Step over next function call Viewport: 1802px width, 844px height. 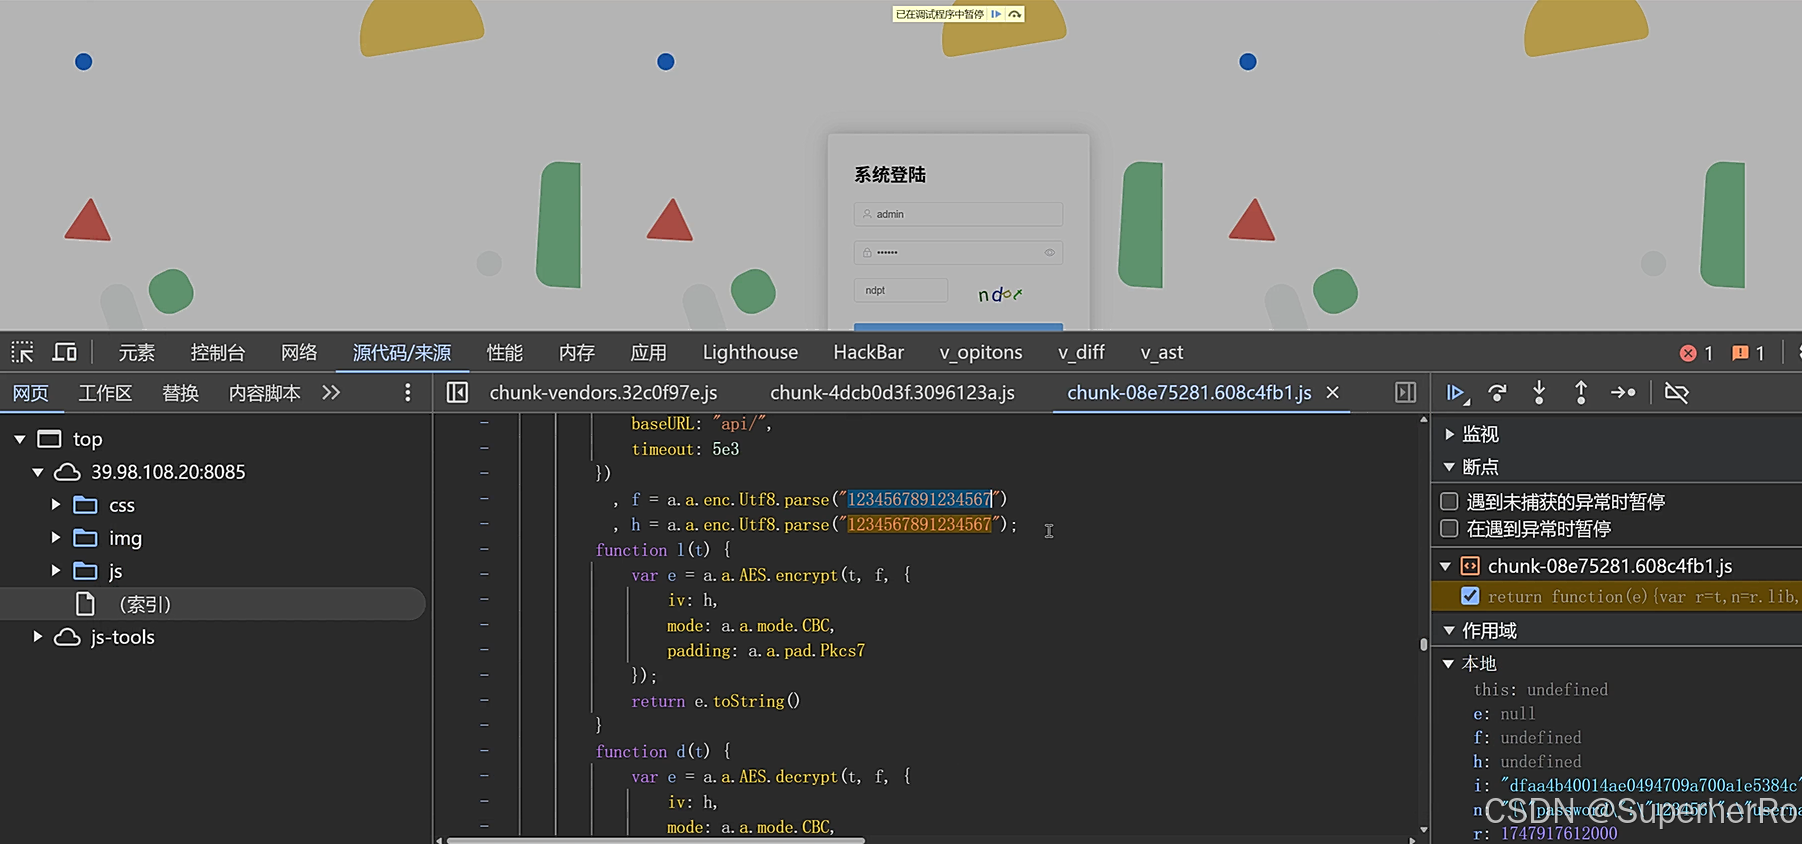point(1497,393)
